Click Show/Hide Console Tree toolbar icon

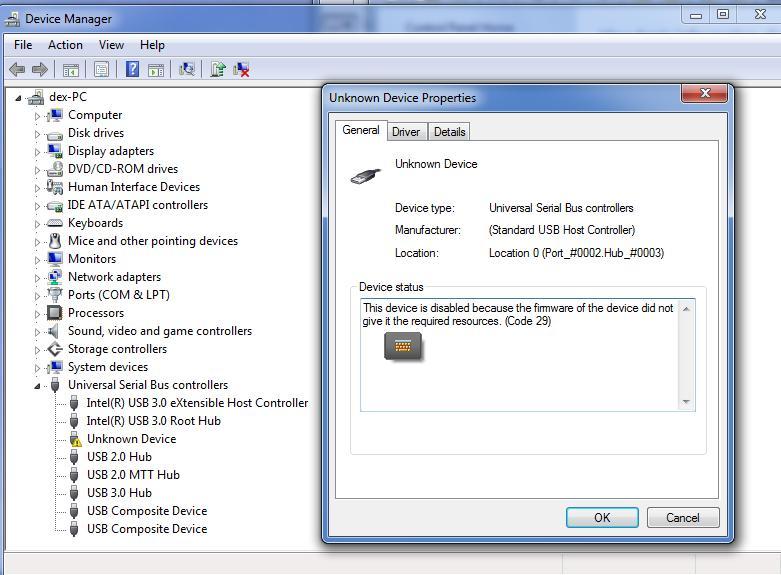(71, 70)
